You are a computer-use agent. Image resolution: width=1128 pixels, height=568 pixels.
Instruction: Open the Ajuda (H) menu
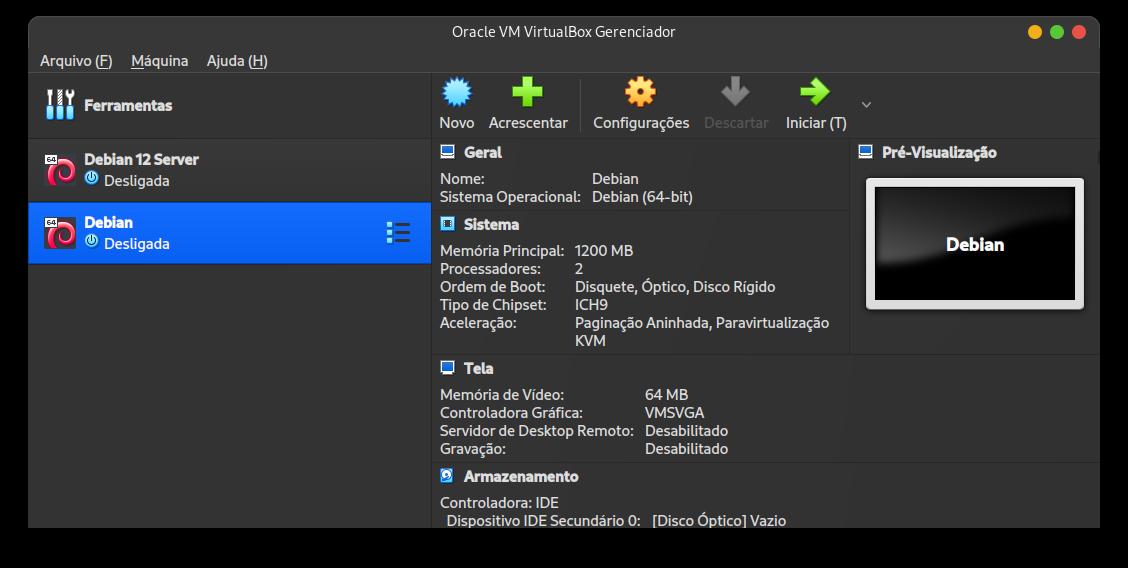pyautogui.click(x=237, y=61)
